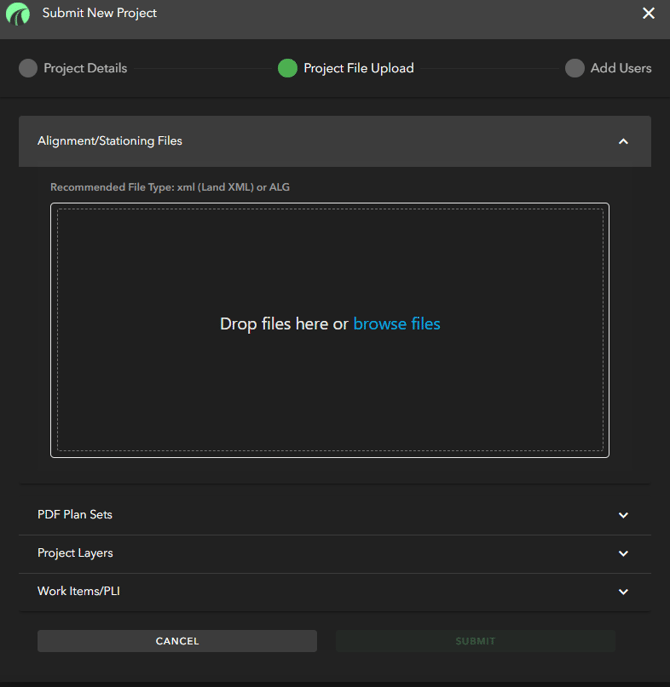This screenshot has width=670, height=687.
Task: Click the green Project File Upload circle
Action: point(287,68)
